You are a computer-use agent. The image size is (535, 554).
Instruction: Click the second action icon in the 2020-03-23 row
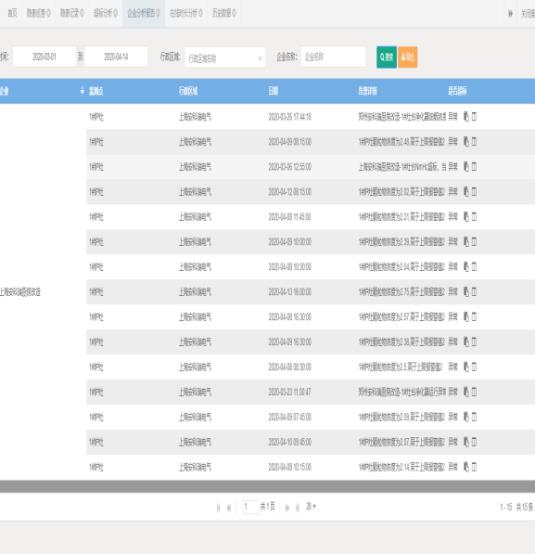(x=474, y=391)
